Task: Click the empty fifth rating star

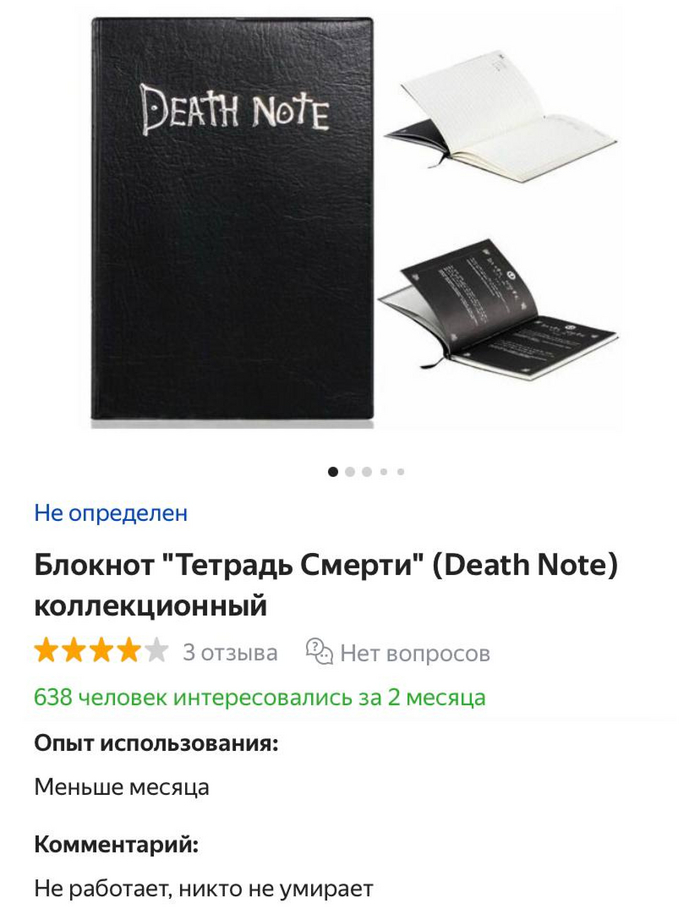Action: click(156, 651)
